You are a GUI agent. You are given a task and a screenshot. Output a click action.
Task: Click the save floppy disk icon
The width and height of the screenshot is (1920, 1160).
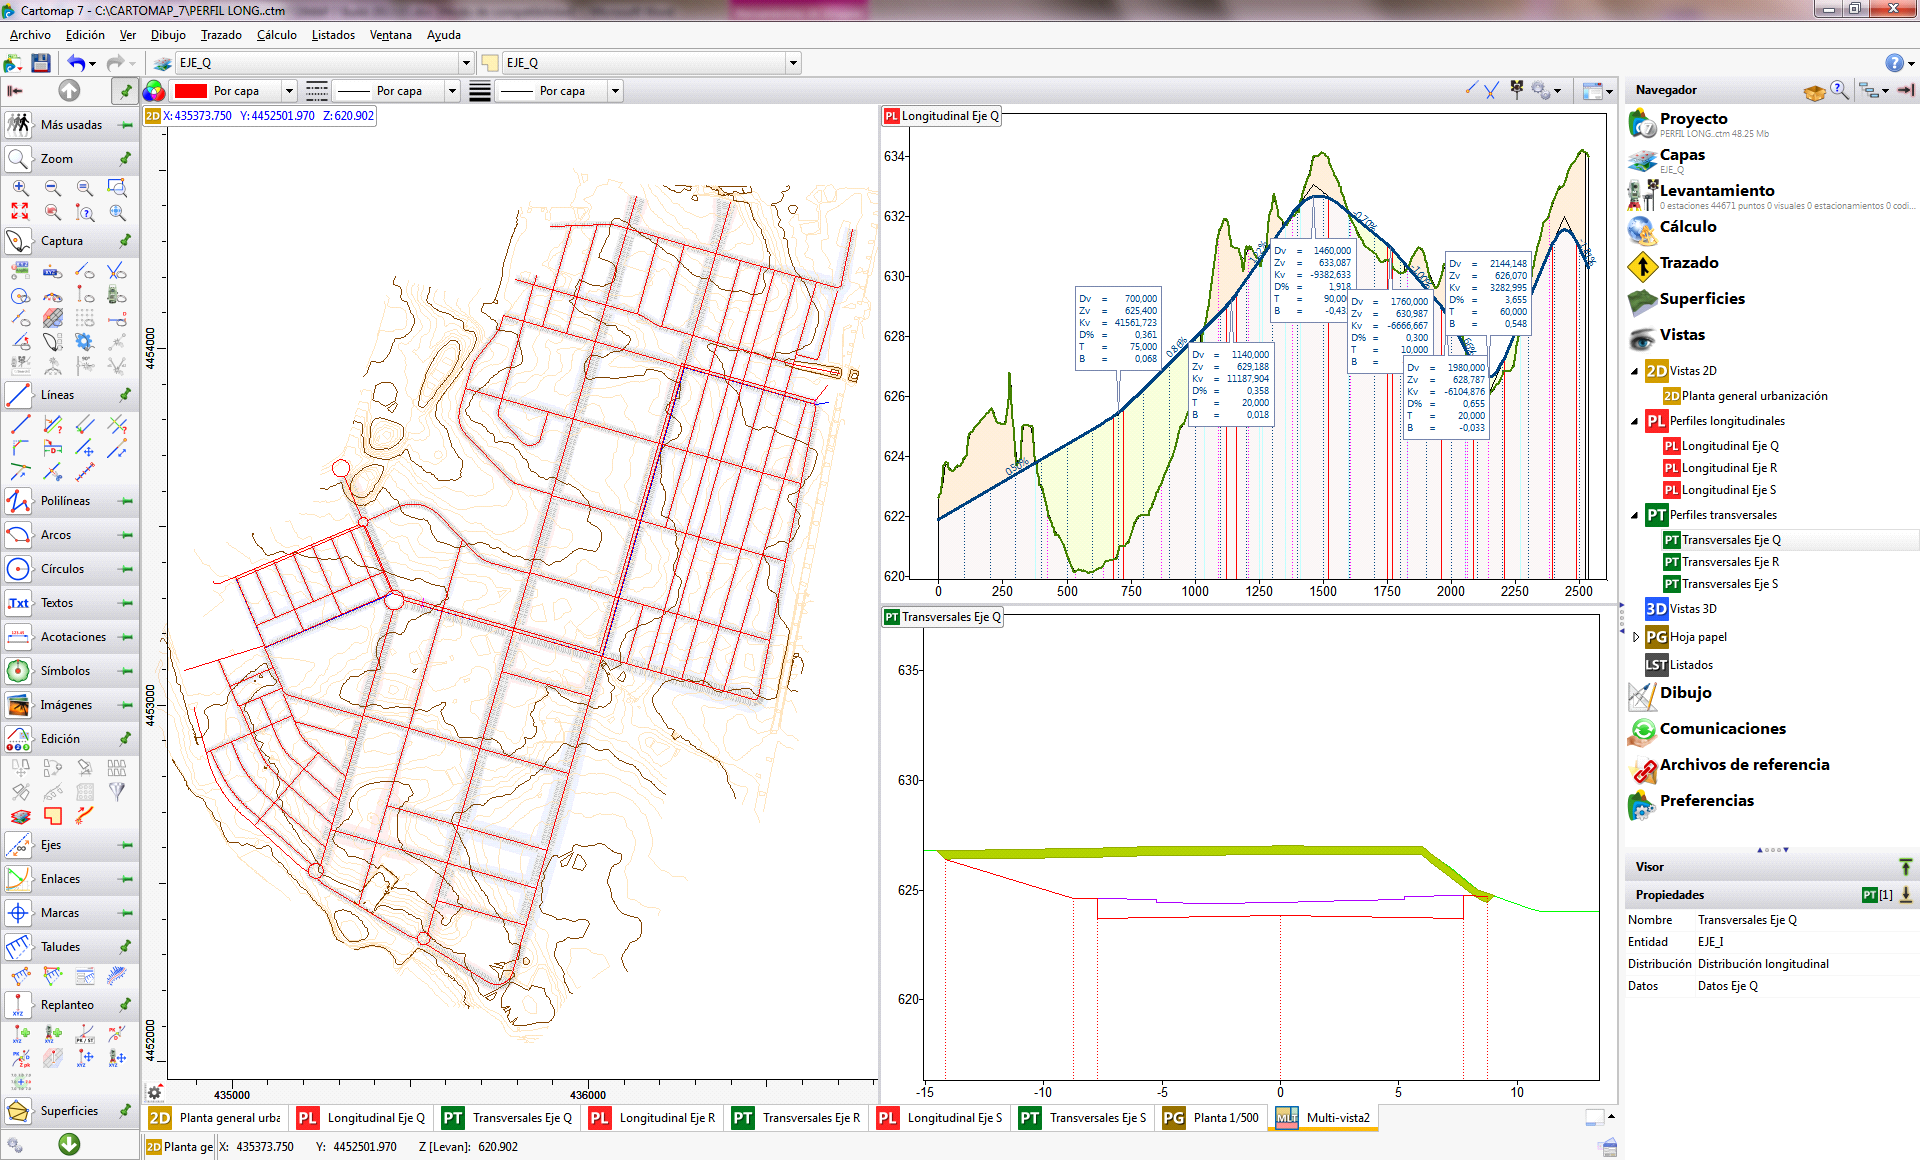(41, 63)
